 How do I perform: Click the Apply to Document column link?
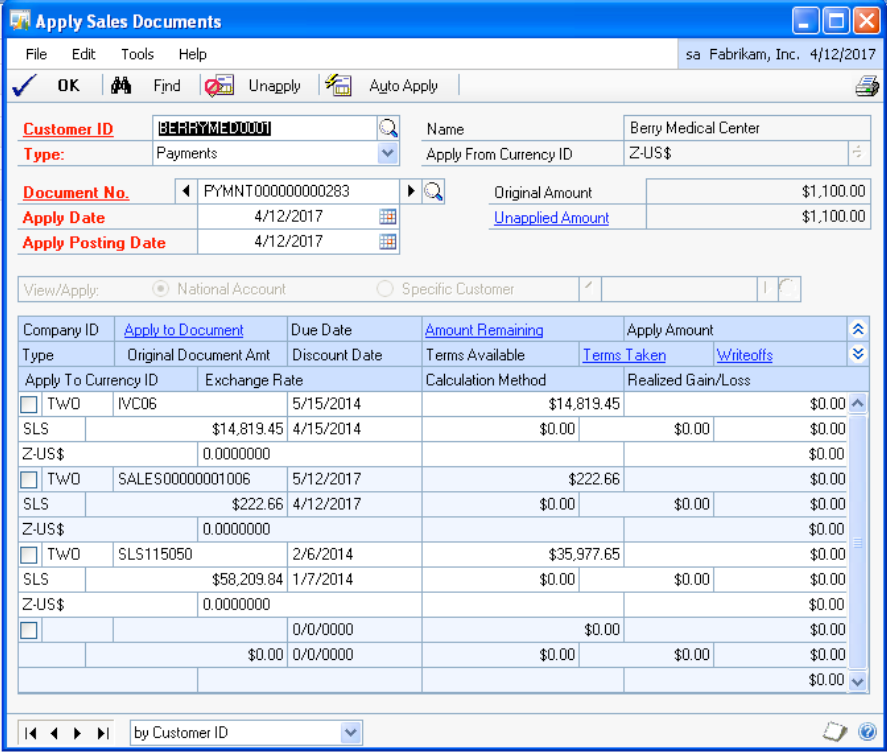184,330
